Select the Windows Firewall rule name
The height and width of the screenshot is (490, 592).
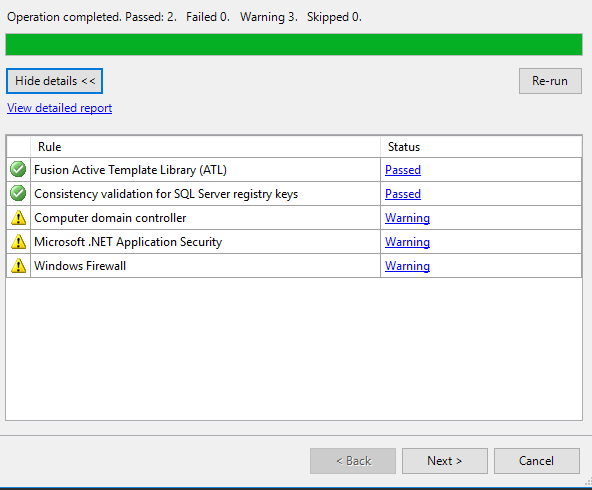click(80, 266)
